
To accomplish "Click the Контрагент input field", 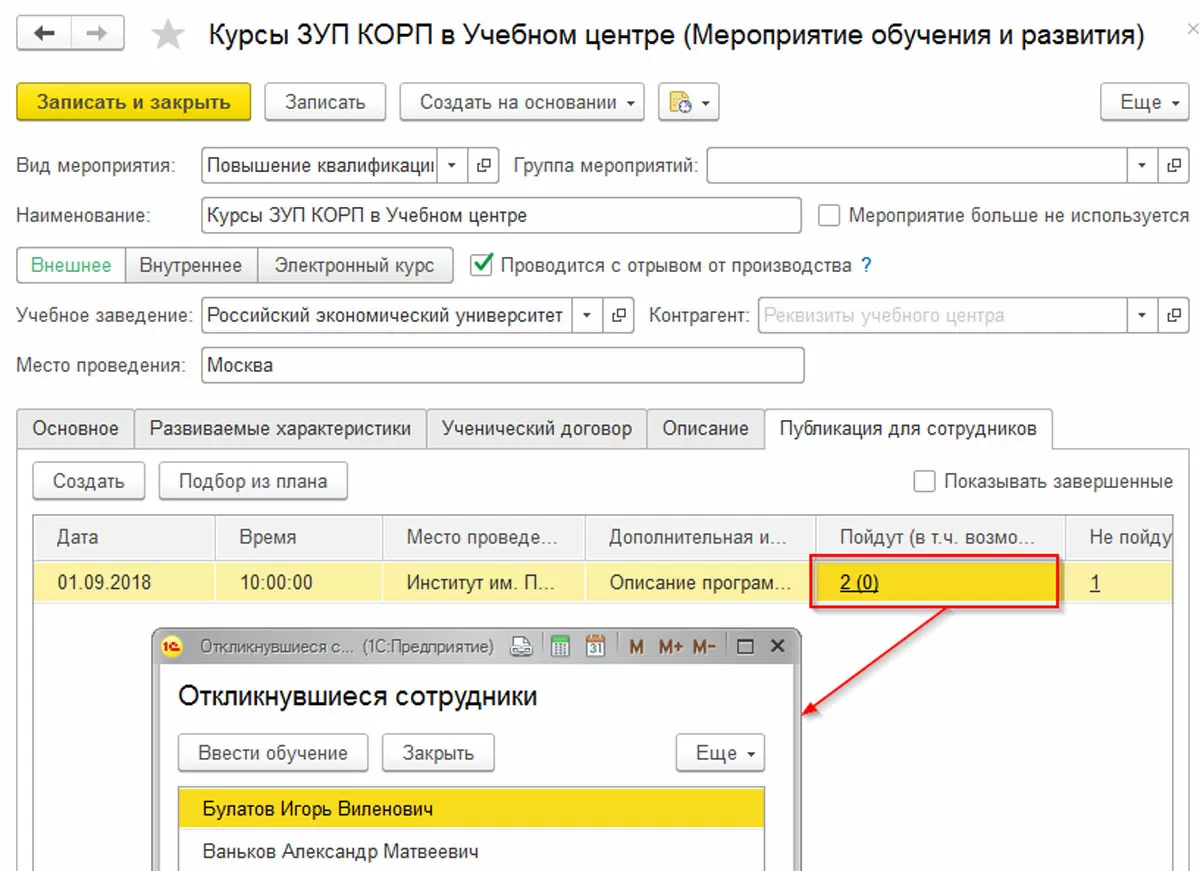I will tap(943, 316).
